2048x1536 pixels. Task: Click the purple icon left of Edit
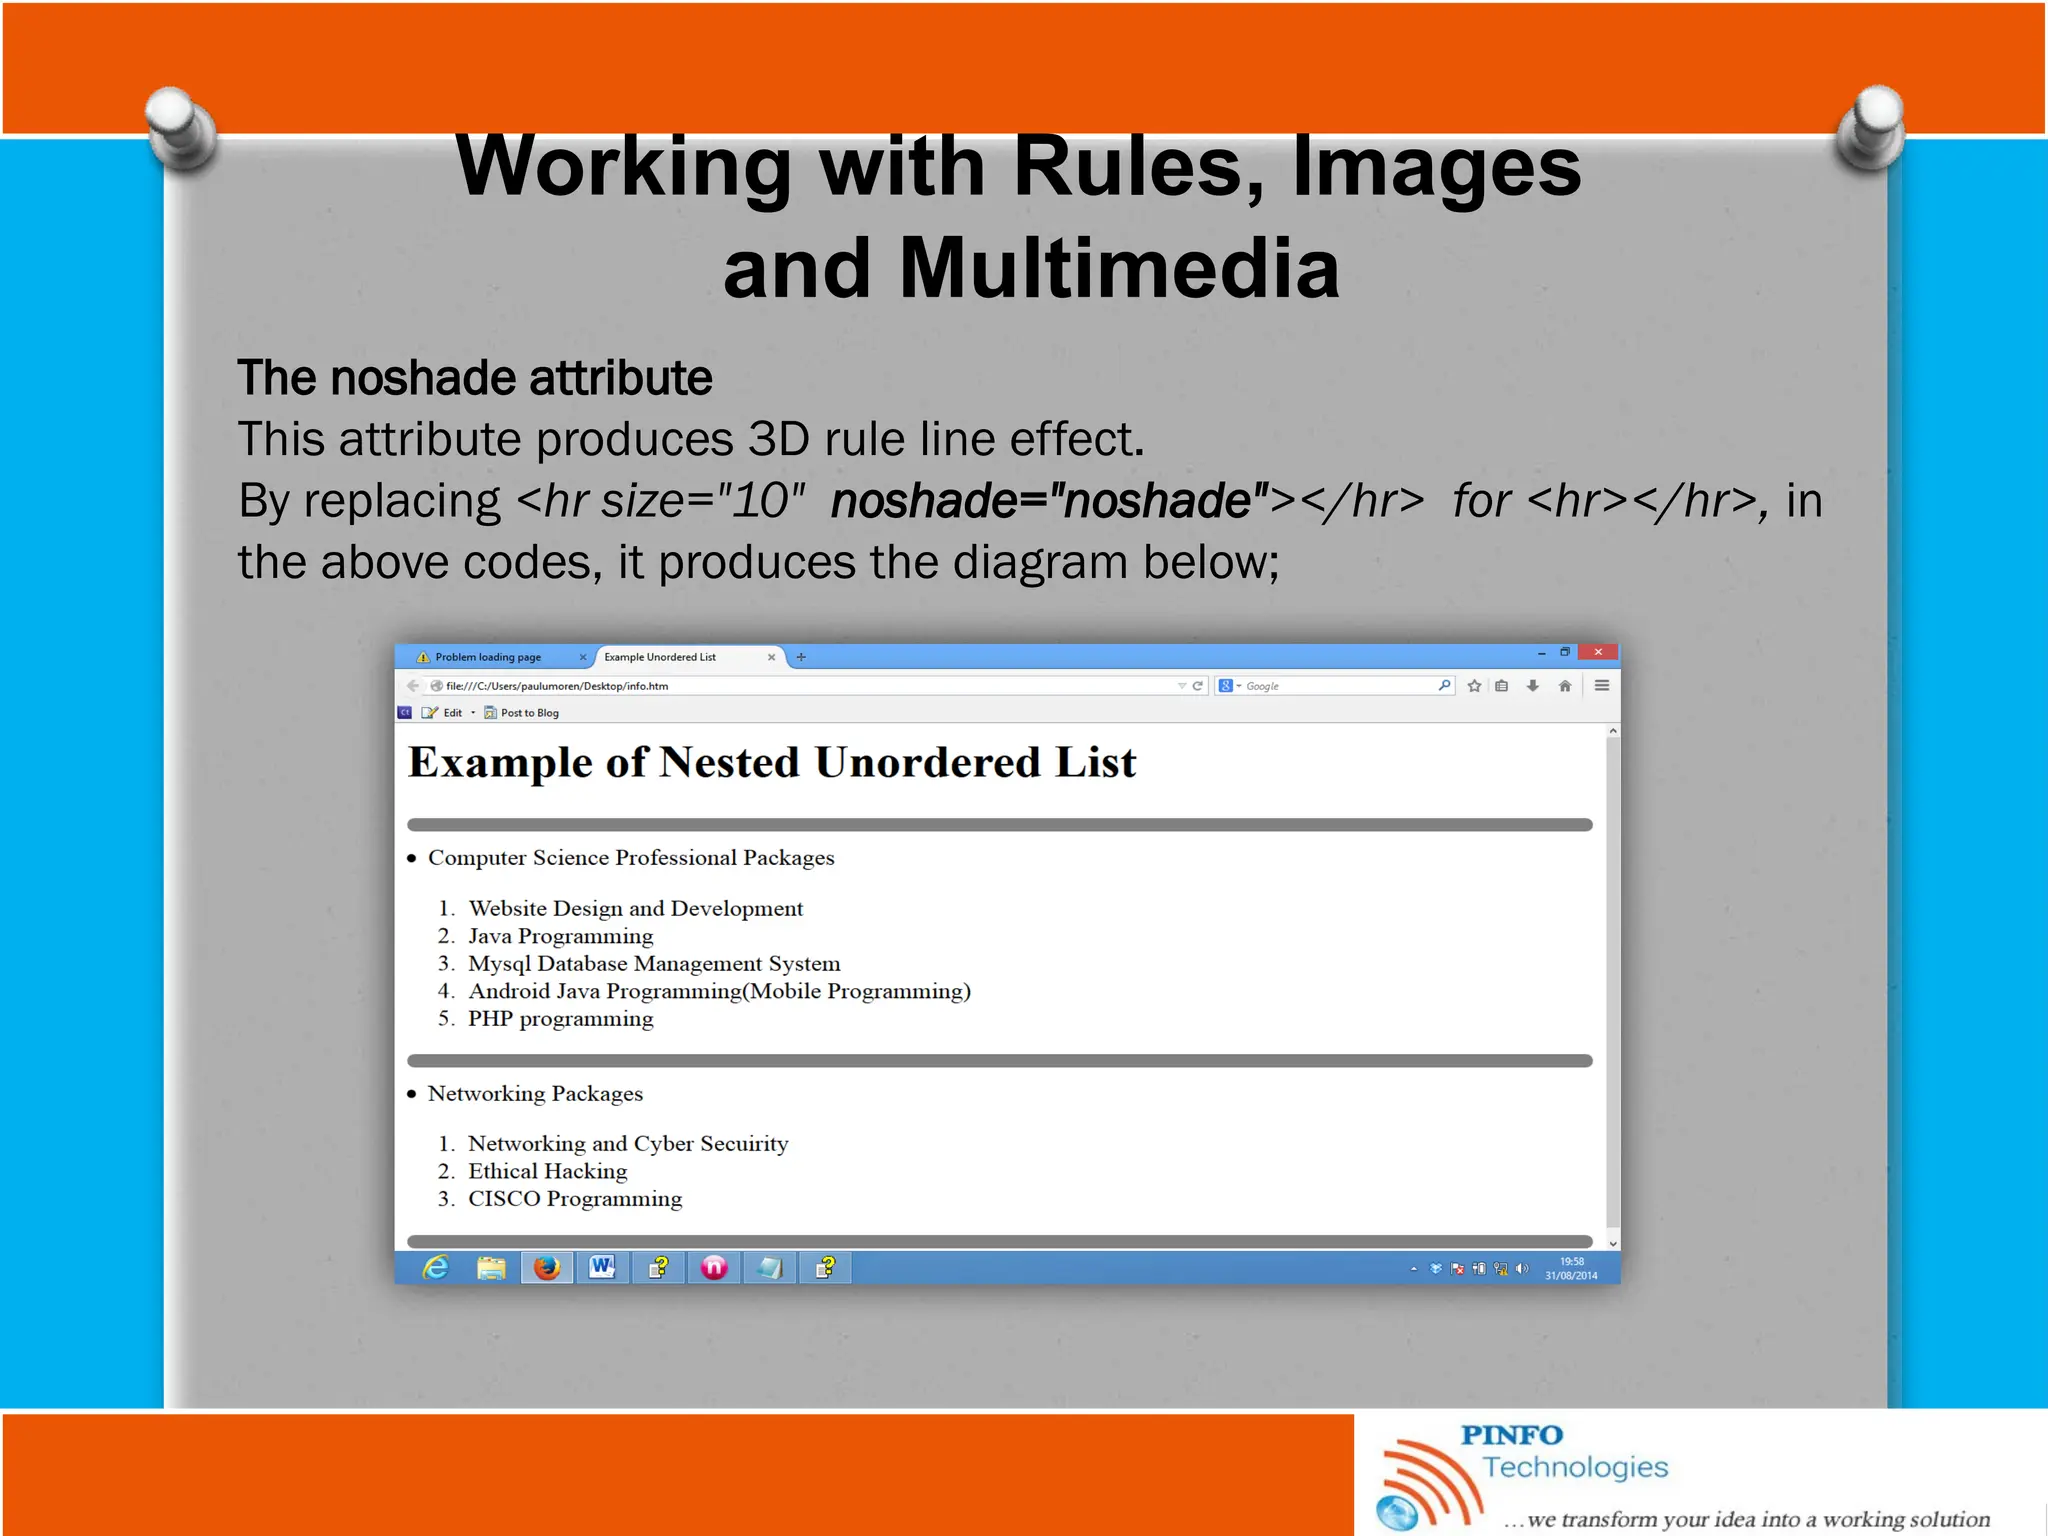click(405, 713)
